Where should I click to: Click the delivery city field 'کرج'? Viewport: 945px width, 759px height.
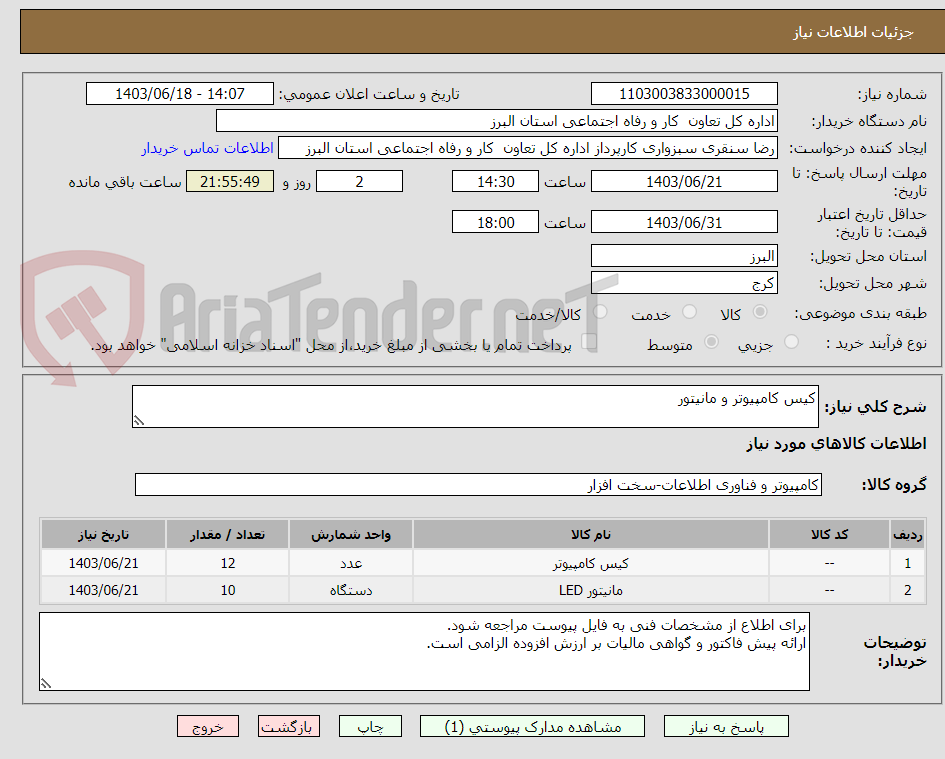(684, 283)
